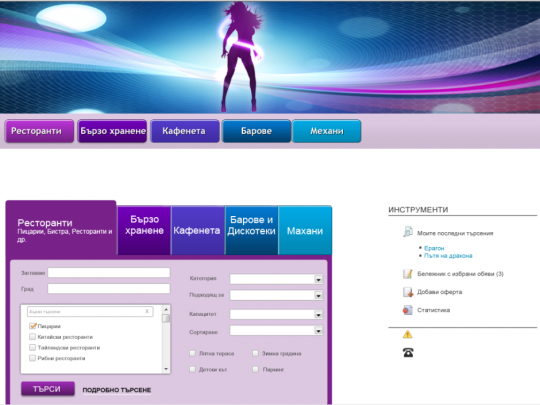Open the Категория dropdown

coord(276,279)
